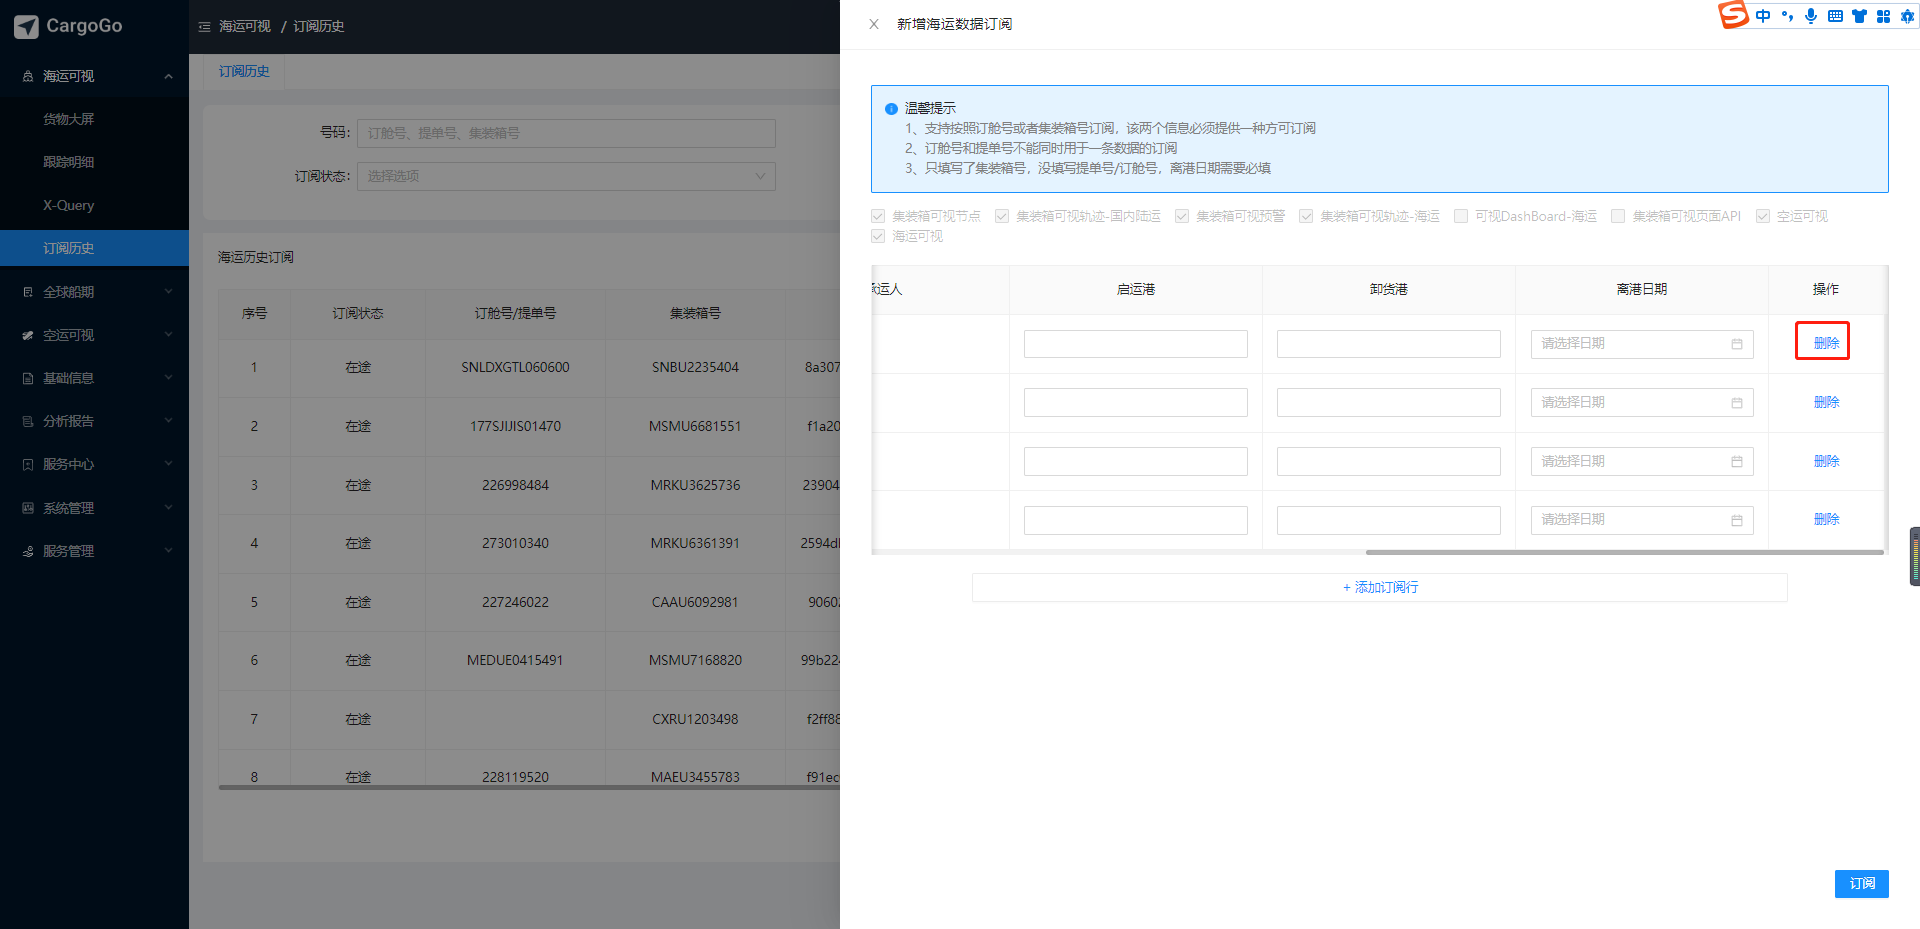1920x929 pixels.
Task: Click the 海运历史订阅 table horizontal scrollbar
Action: click(x=529, y=788)
